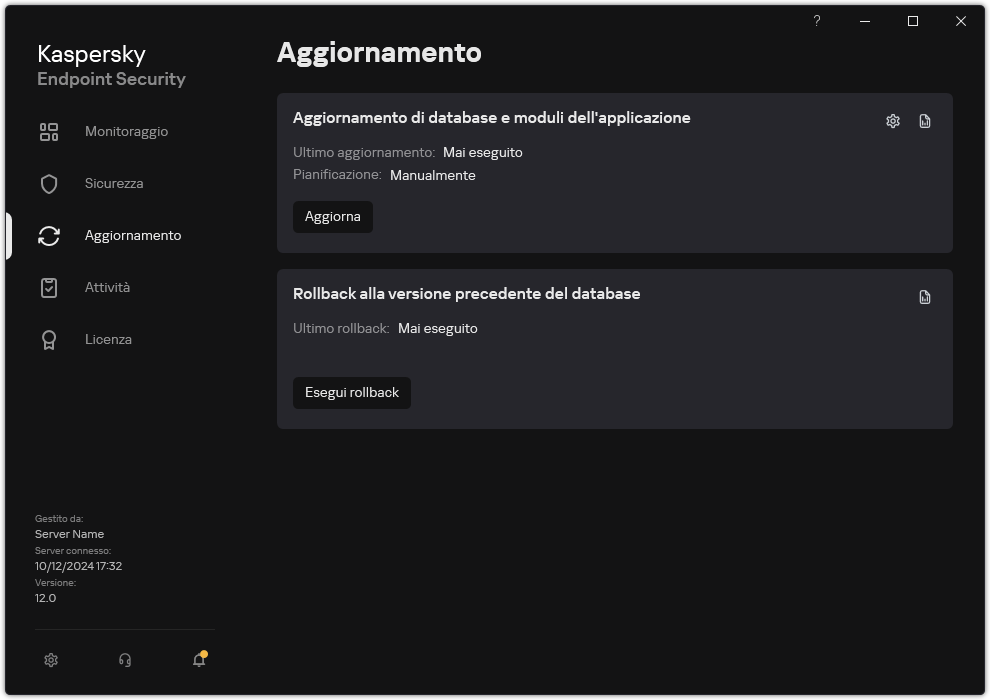Open the Licenza section
This screenshot has height=700, width=990.
tap(108, 339)
